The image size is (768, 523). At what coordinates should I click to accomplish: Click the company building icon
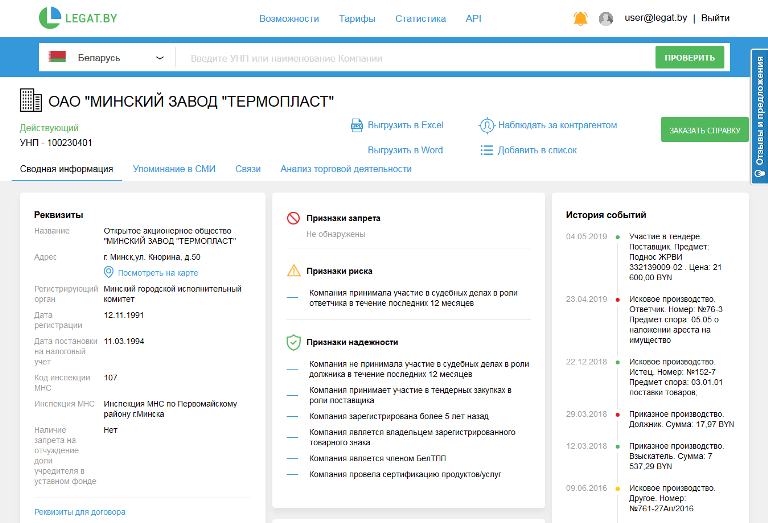pos(31,100)
